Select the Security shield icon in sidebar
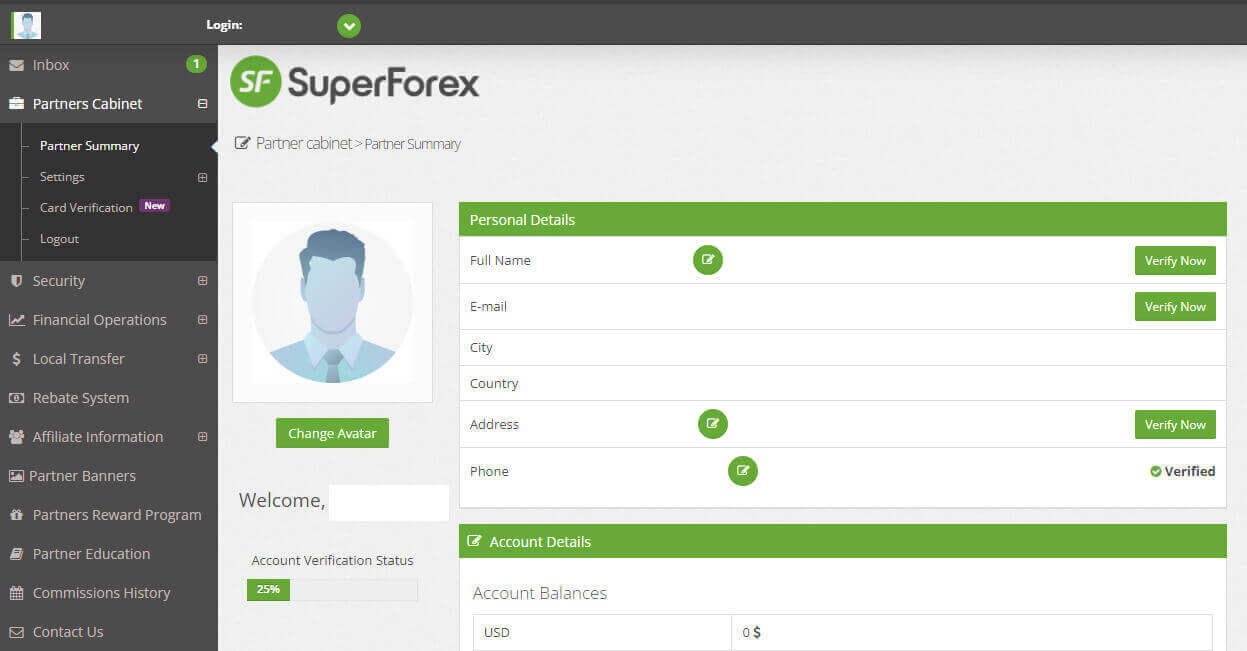The image size is (1247, 651). pyautogui.click(x=16, y=281)
